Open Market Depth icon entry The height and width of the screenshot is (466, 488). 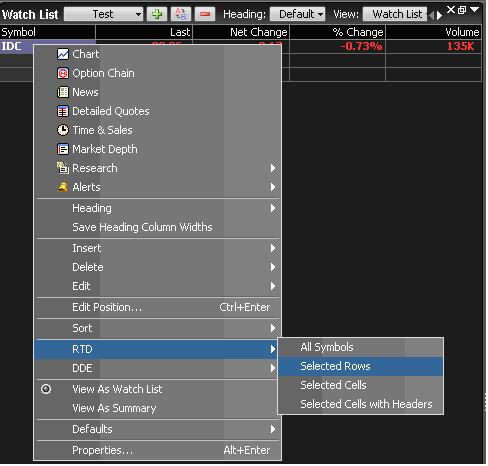click(x=63, y=149)
